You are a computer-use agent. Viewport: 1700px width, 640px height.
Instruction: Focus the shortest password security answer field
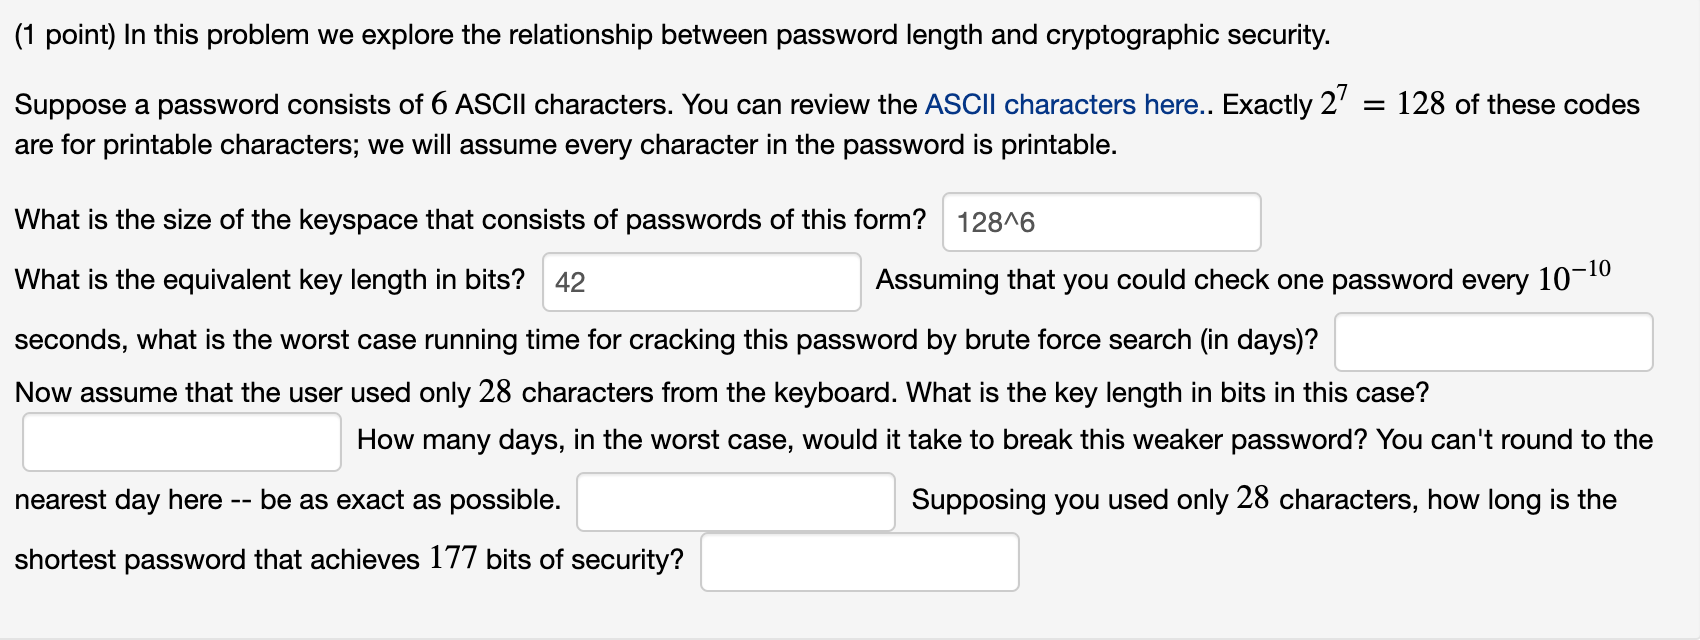[x=859, y=562]
